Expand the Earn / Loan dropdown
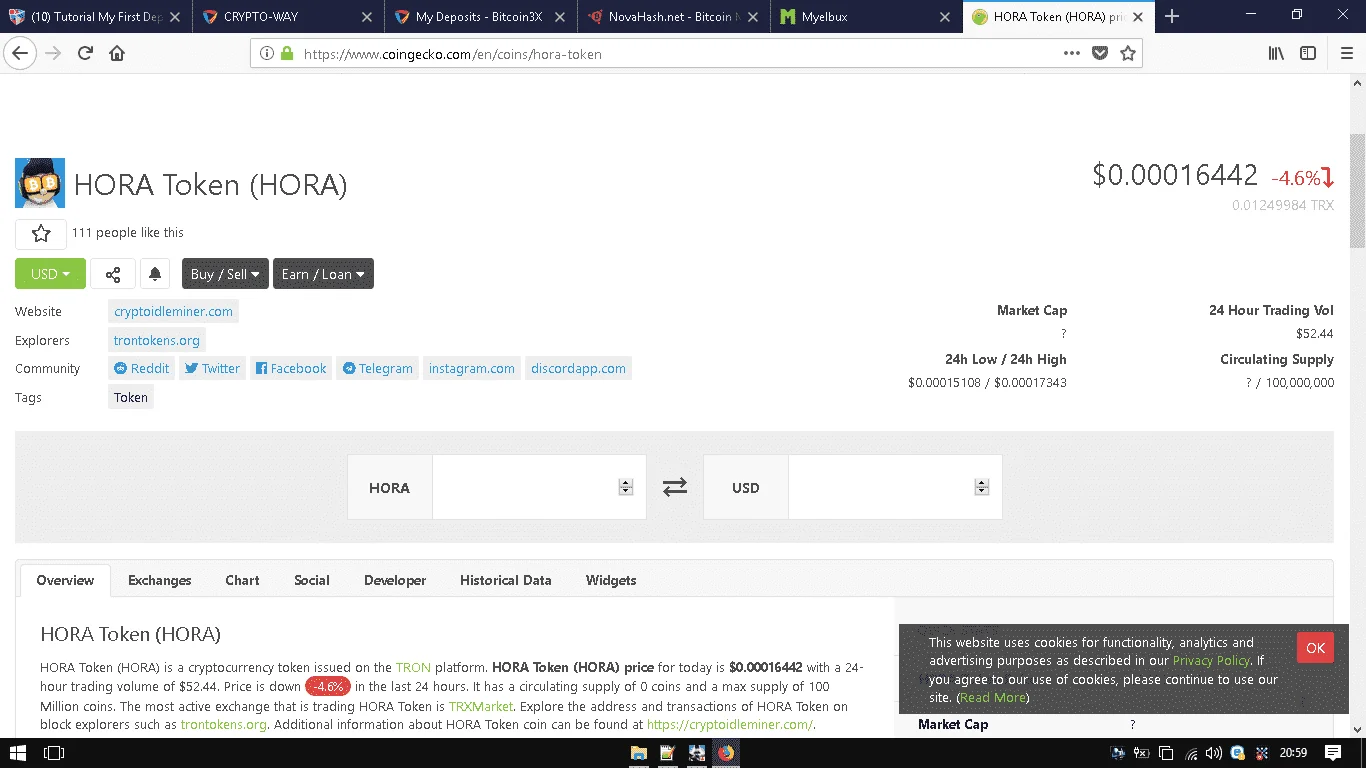 [323, 274]
